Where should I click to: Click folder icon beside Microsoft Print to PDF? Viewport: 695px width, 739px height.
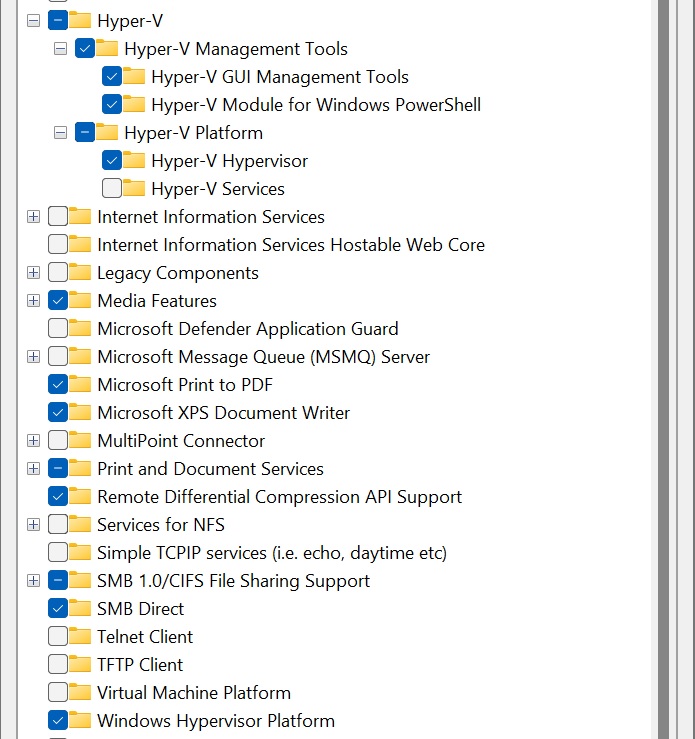[x=80, y=384]
